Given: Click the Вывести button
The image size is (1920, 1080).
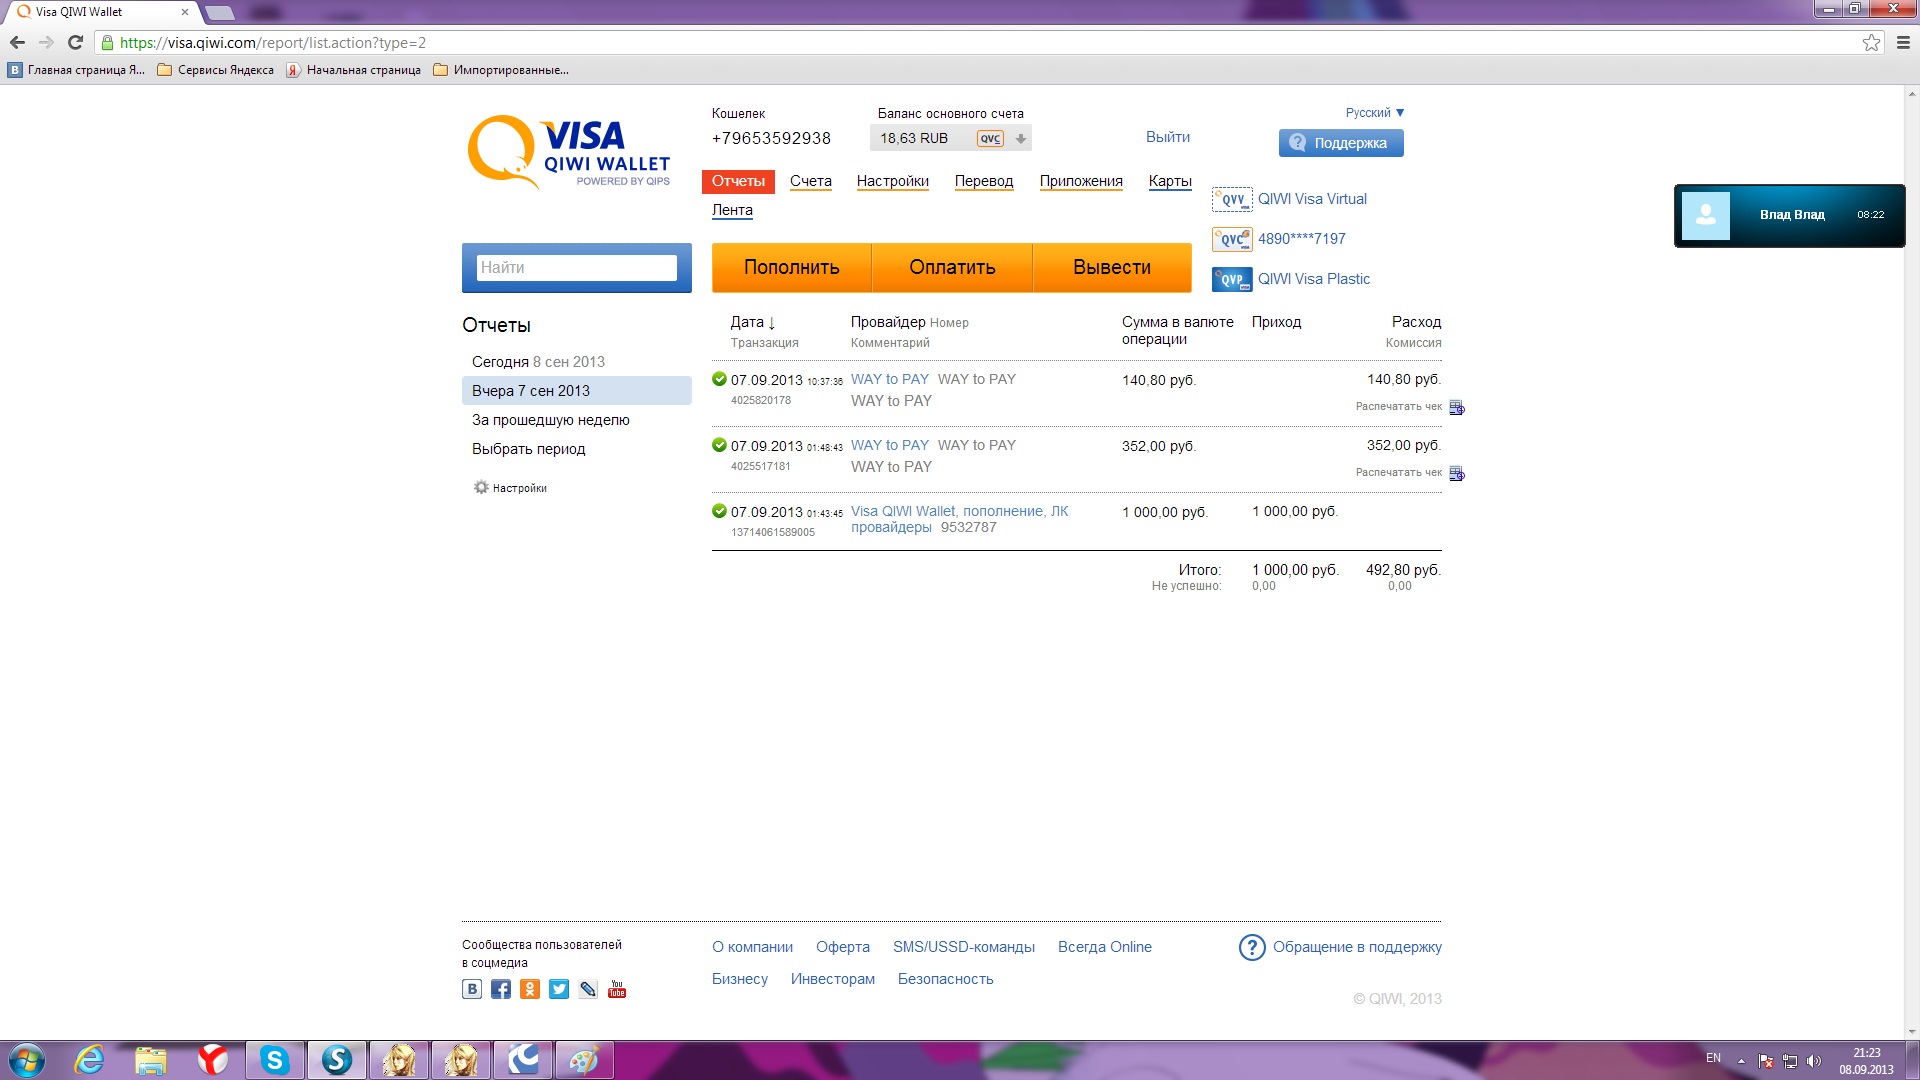Looking at the screenshot, I should pos(1112,268).
